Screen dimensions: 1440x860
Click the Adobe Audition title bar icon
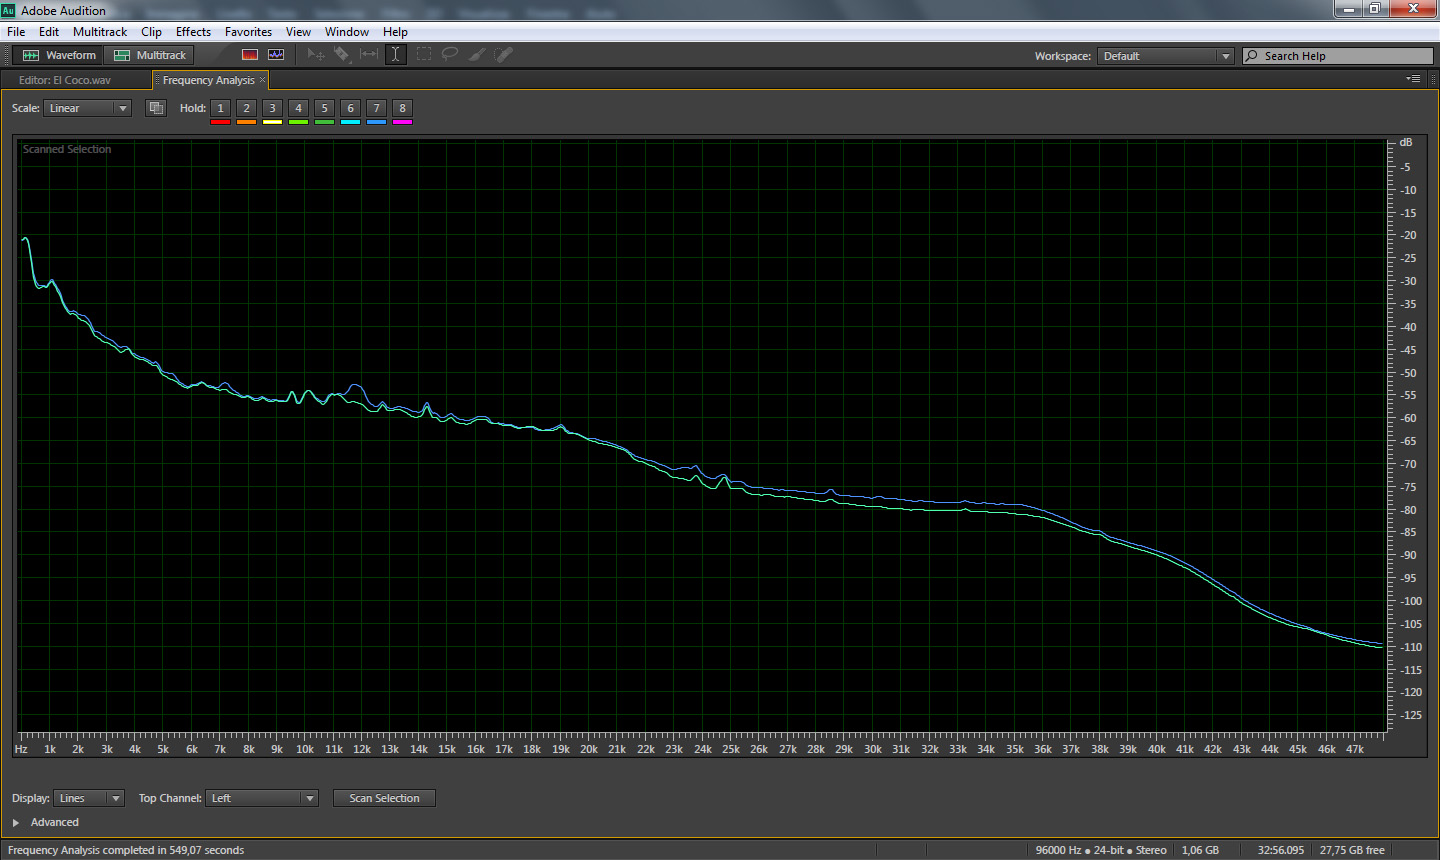click(x=9, y=10)
